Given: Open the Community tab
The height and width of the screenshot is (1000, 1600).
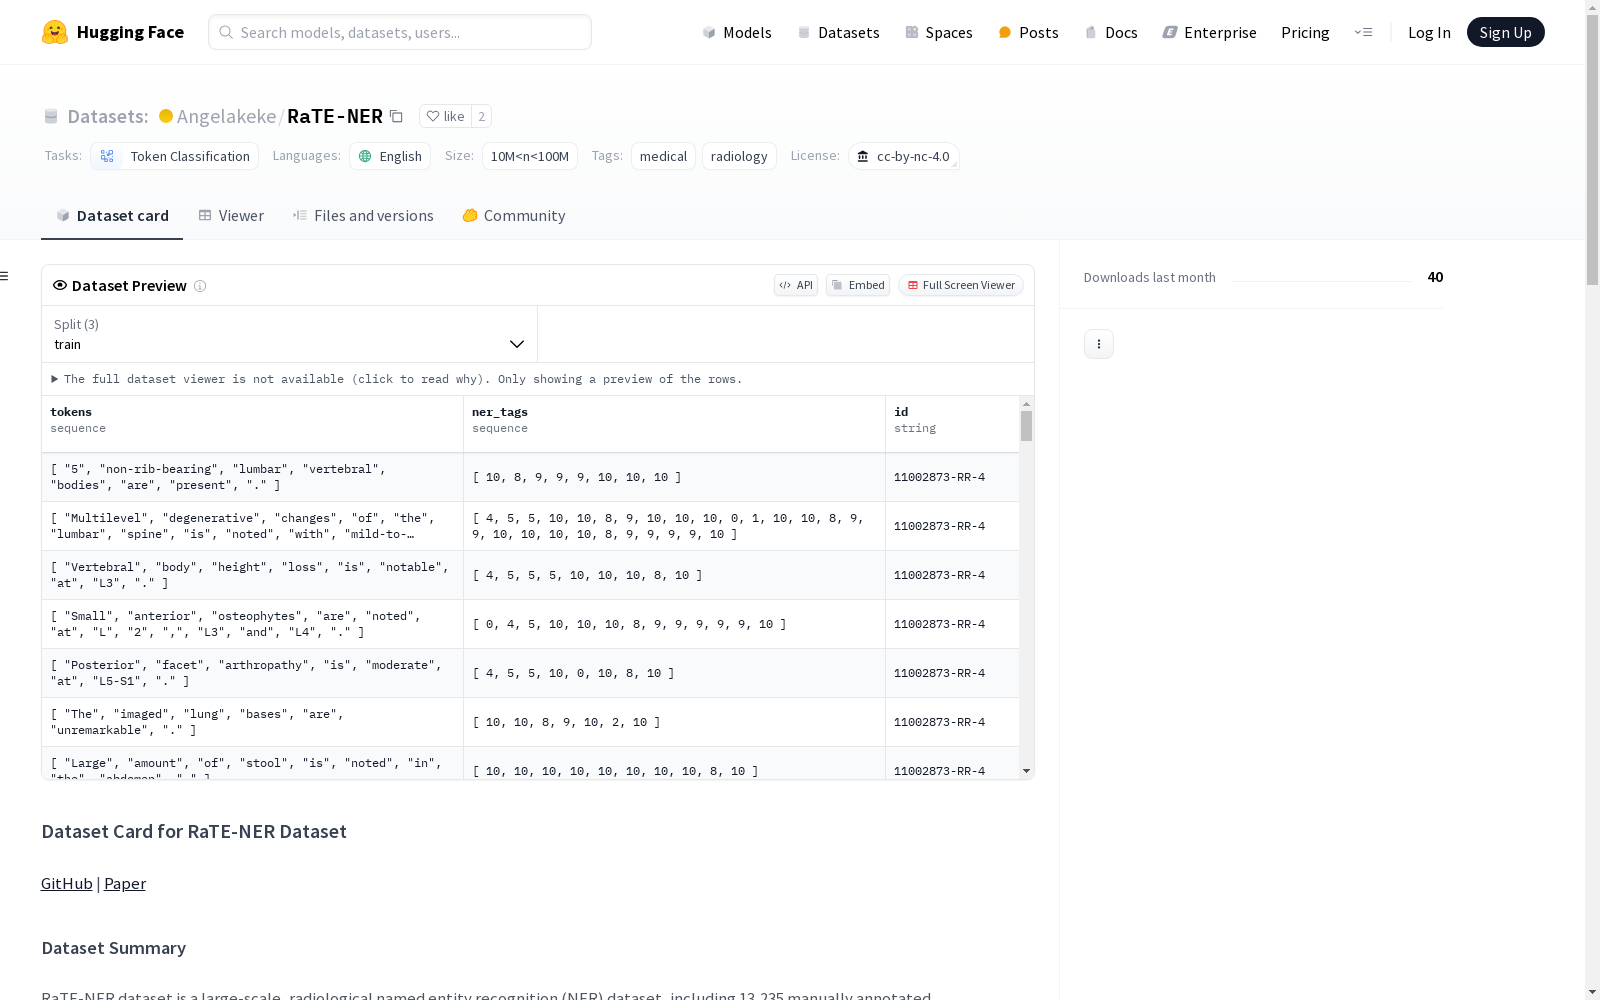Looking at the screenshot, I should [x=514, y=216].
